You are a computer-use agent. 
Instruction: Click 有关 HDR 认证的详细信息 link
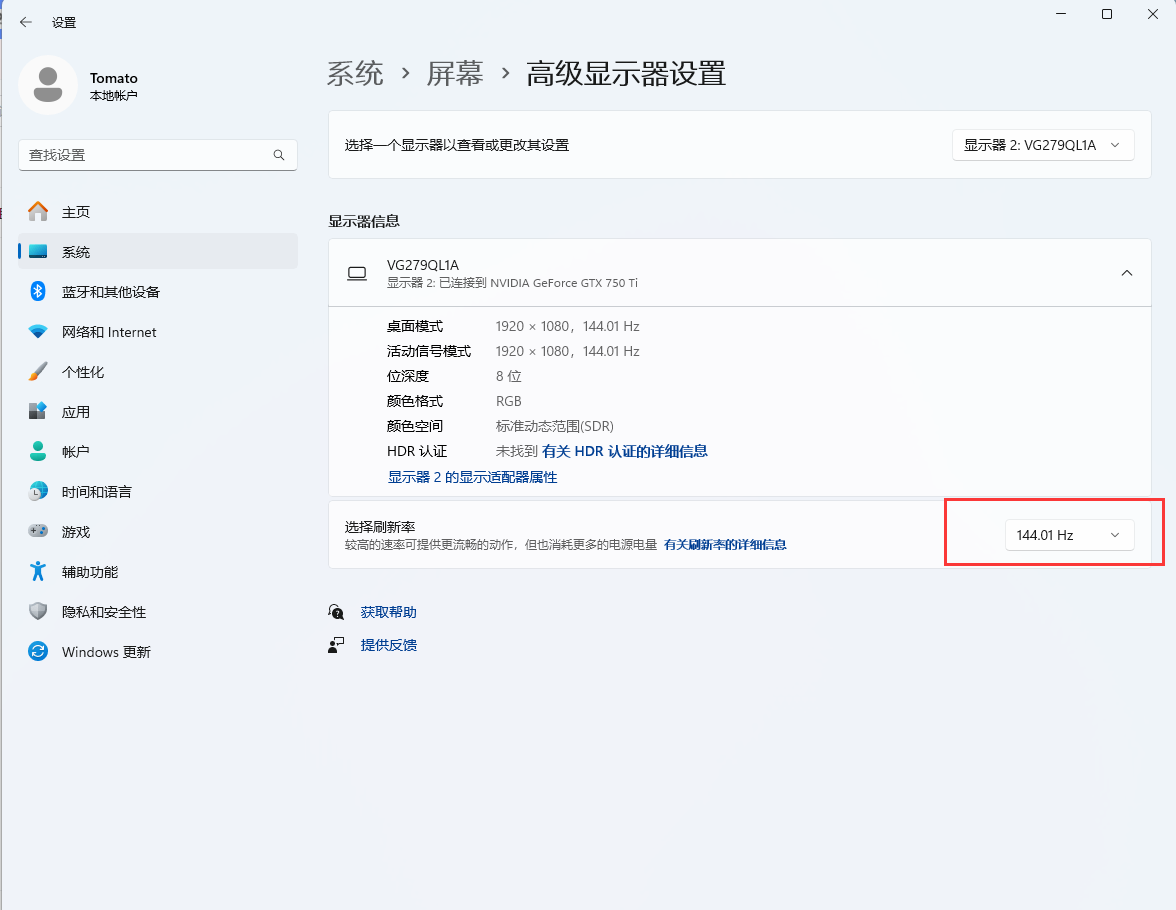624,451
